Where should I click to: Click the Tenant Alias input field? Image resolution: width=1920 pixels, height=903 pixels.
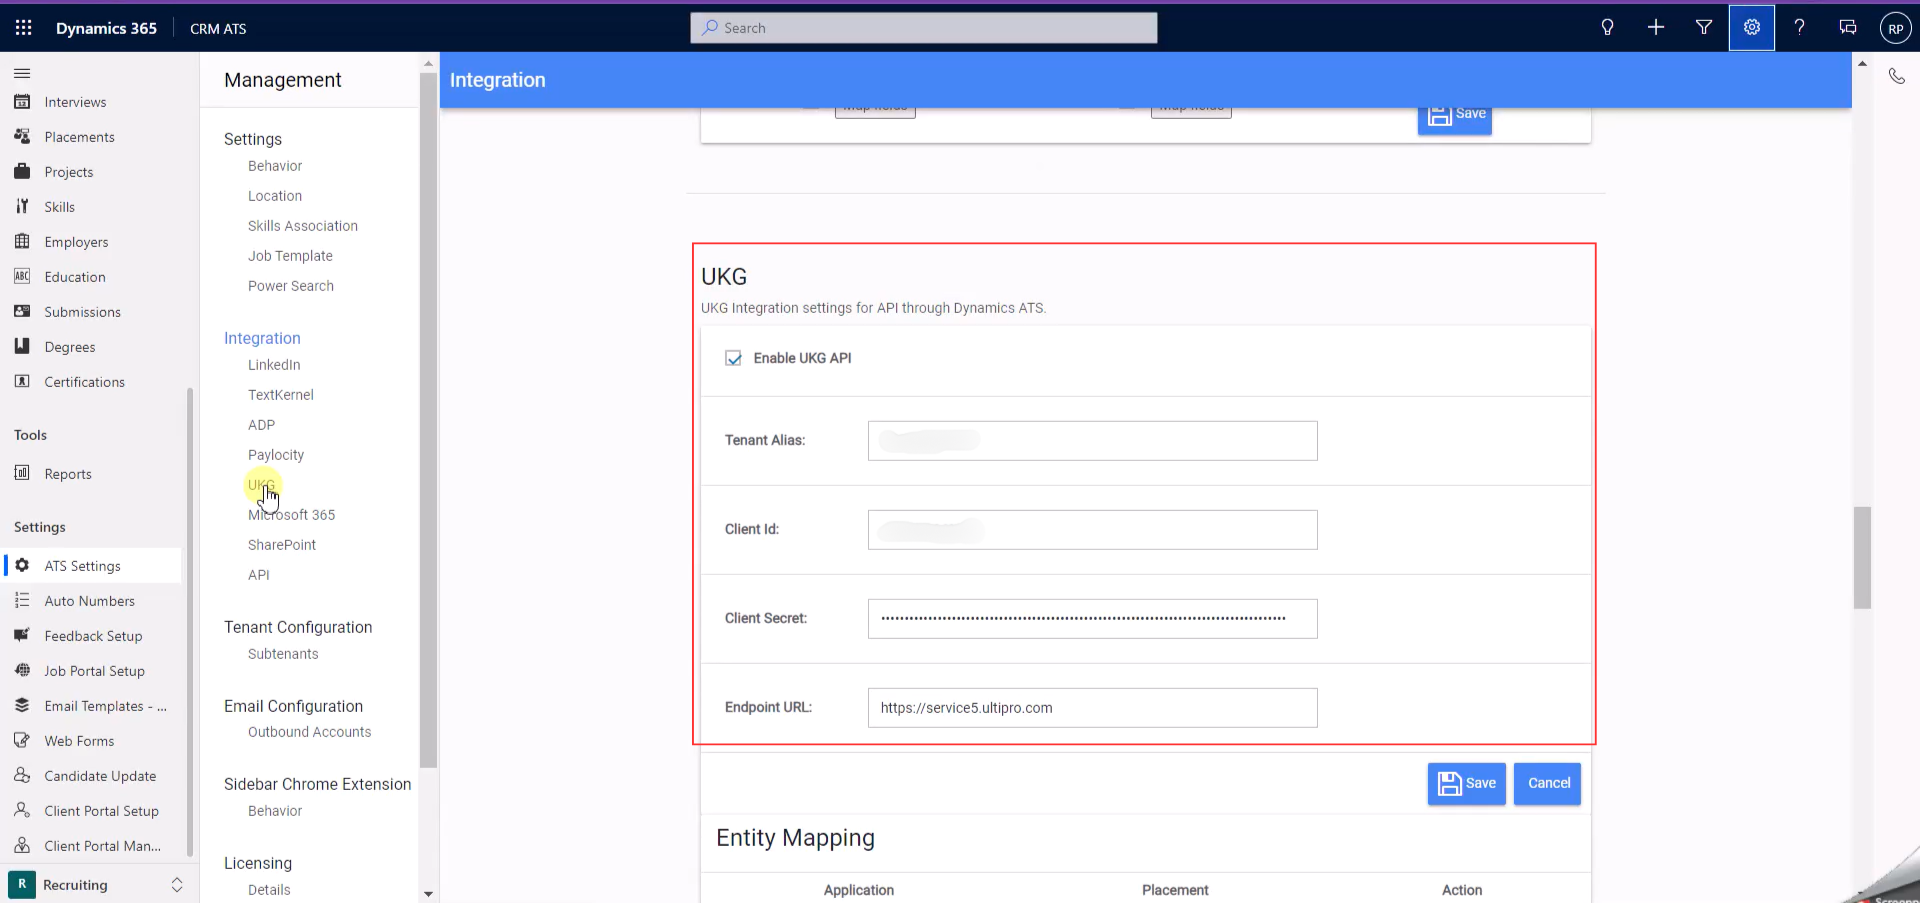1092,441
